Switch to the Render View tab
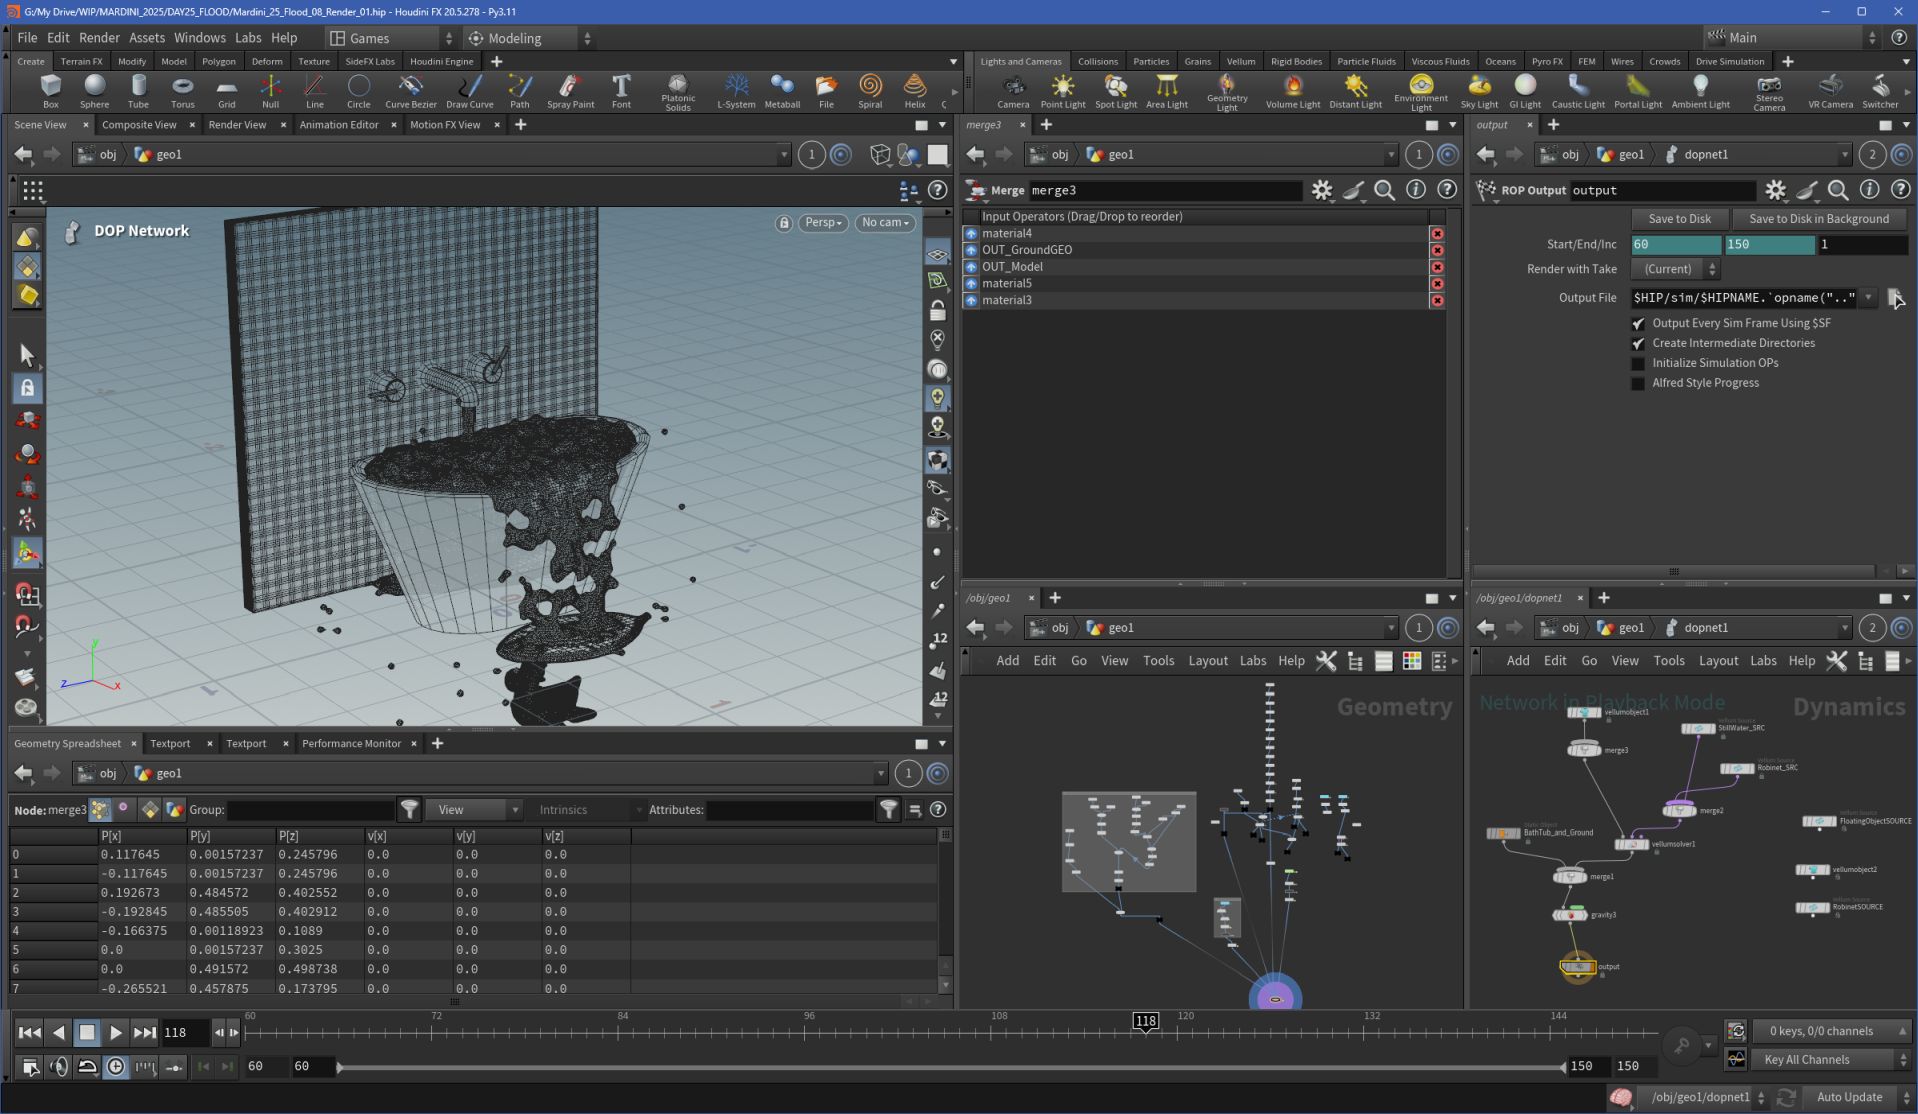This screenshot has width=1918, height=1114. click(x=237, y=125)
